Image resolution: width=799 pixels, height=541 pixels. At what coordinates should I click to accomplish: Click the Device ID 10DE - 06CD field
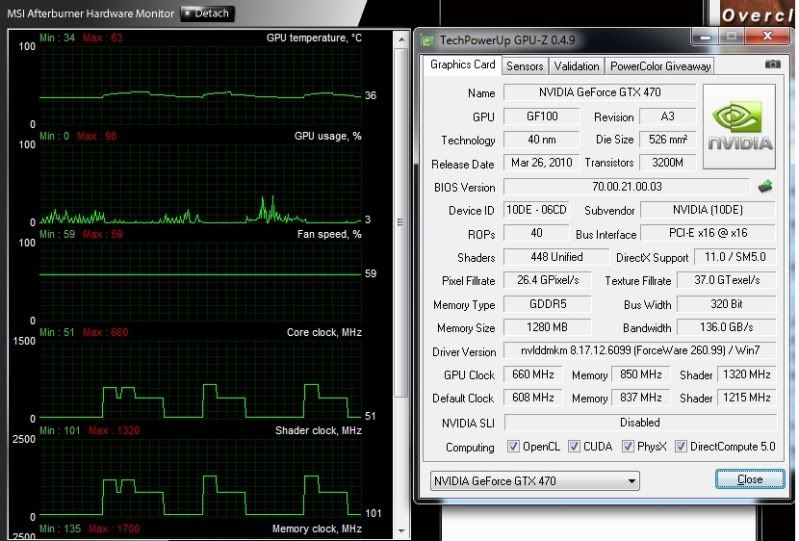click(x=536, y=210)
